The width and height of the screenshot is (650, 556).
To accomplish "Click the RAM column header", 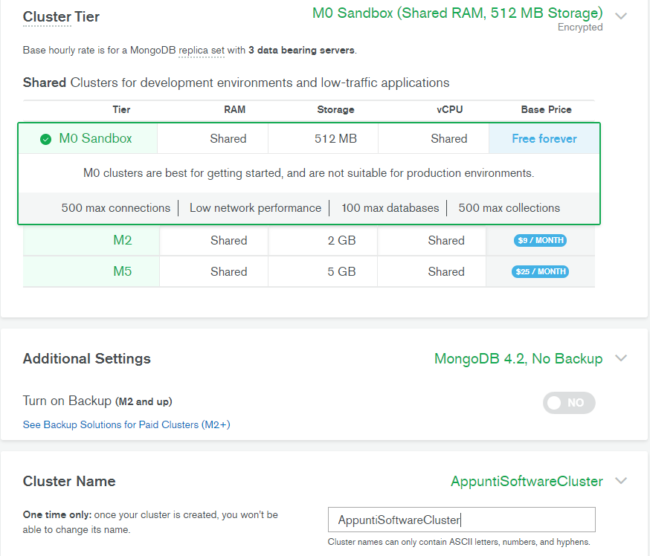I will click(x=235, y=109).
